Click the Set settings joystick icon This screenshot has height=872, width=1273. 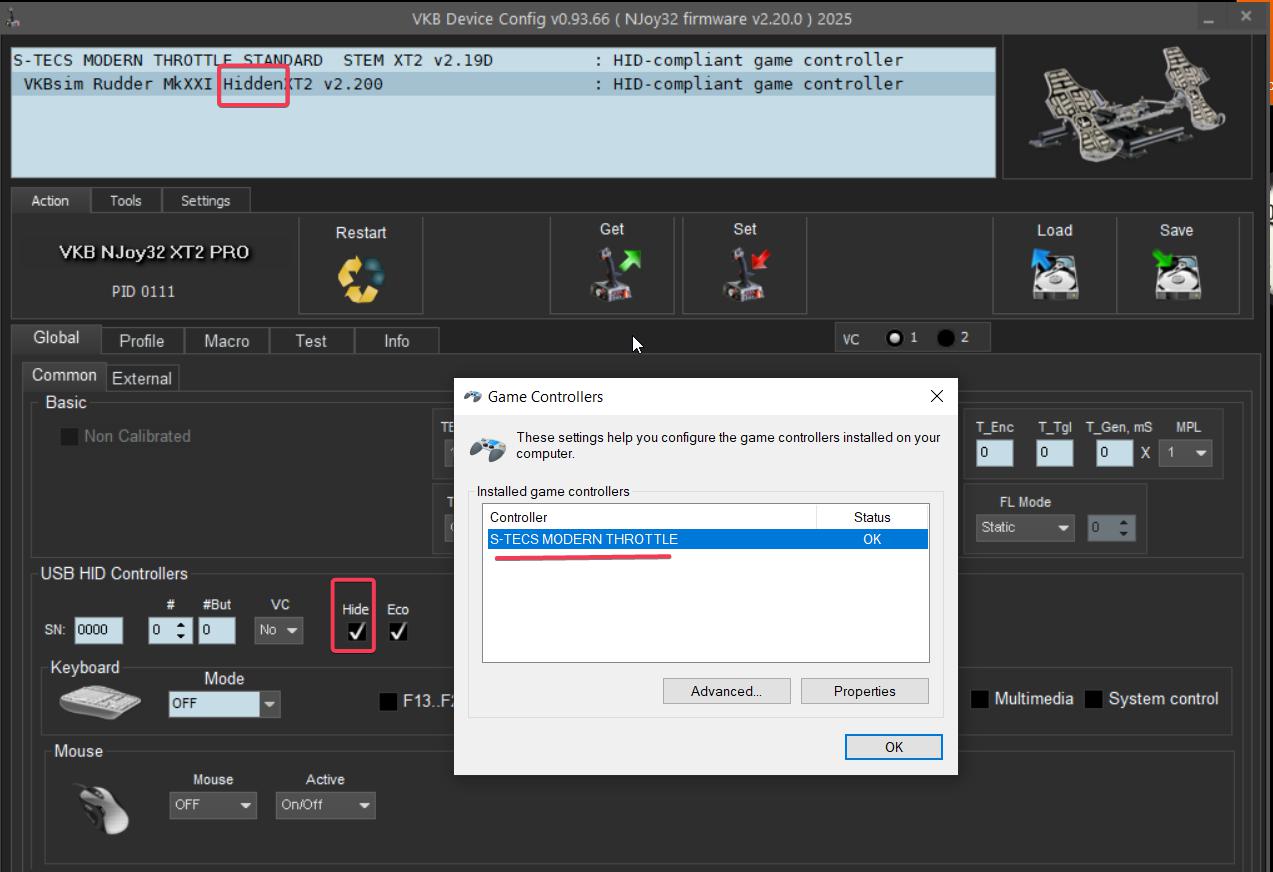746,274
